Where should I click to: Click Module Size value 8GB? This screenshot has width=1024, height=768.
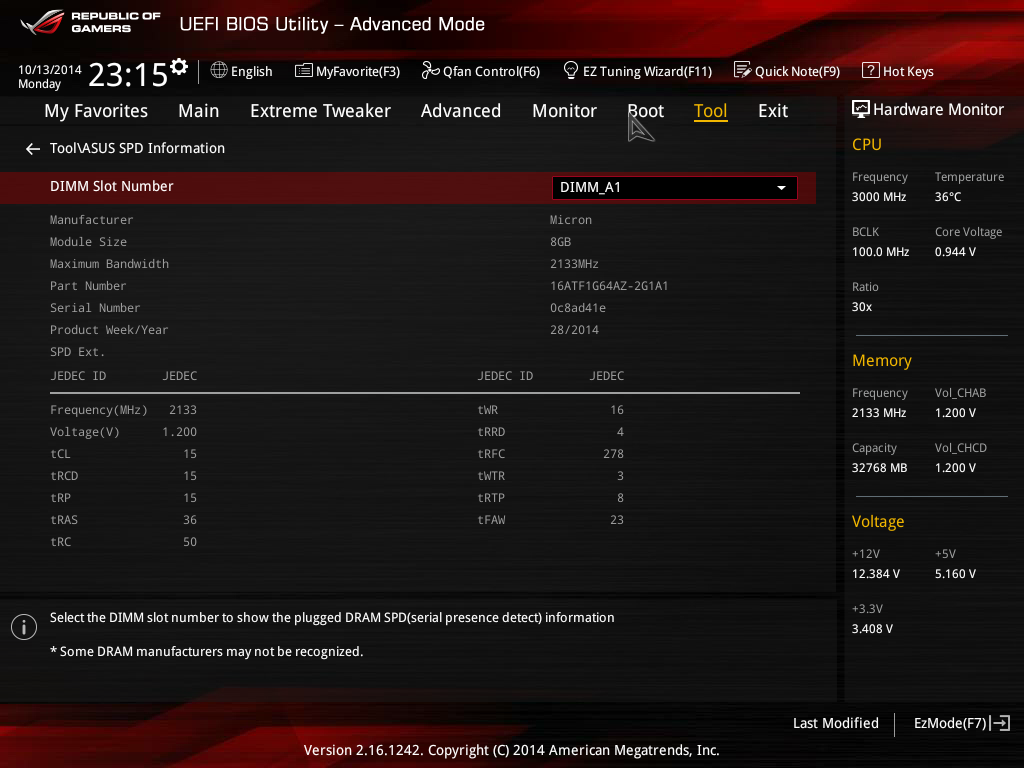coord(560,242)
